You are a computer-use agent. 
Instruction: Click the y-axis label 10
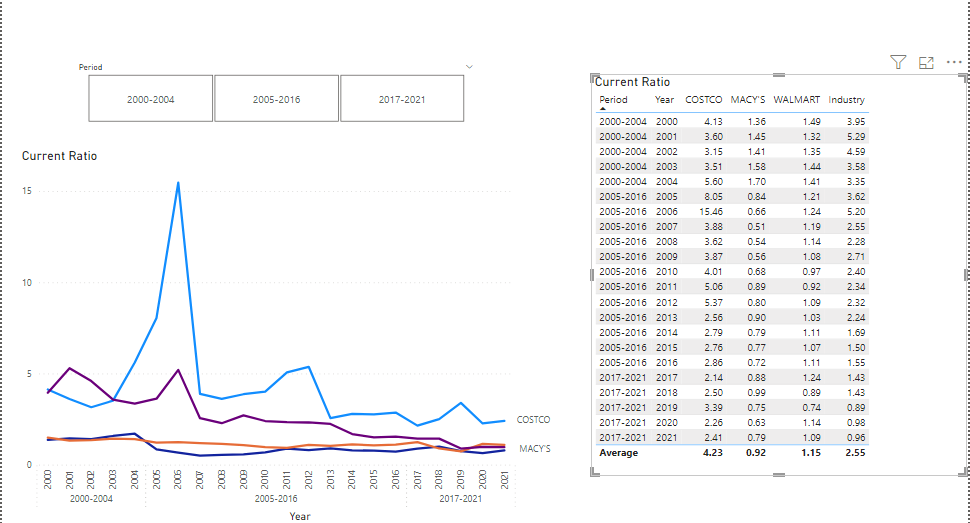pos(27,283)
